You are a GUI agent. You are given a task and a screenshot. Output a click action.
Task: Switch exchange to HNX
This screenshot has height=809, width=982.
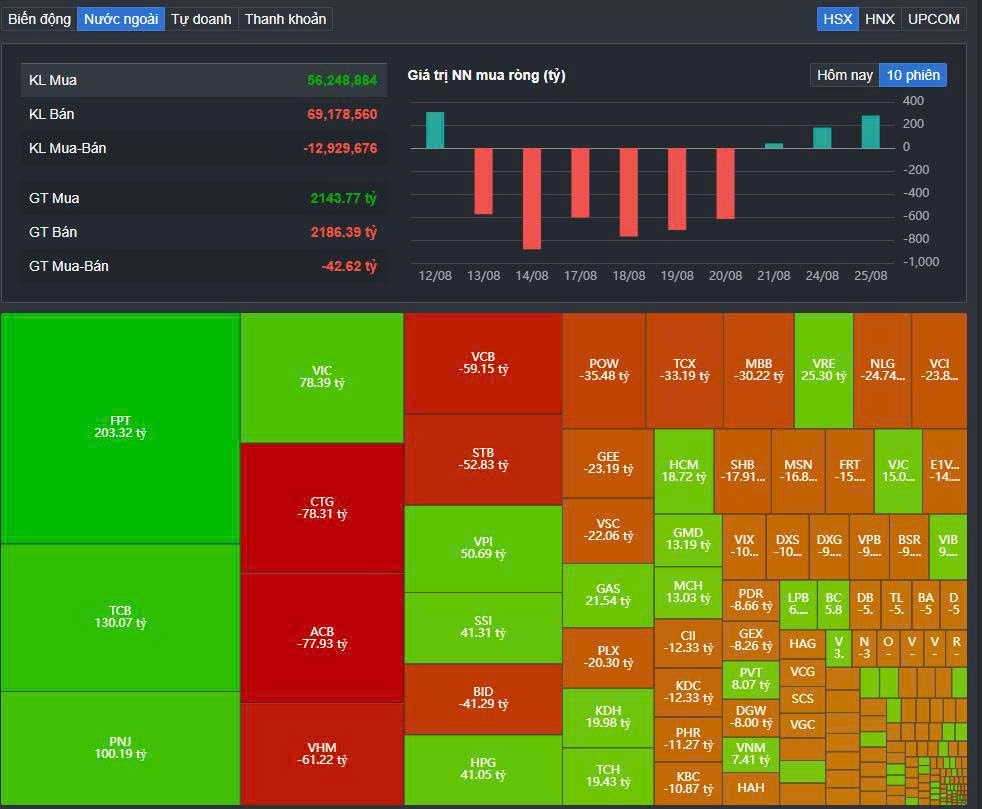880,19
